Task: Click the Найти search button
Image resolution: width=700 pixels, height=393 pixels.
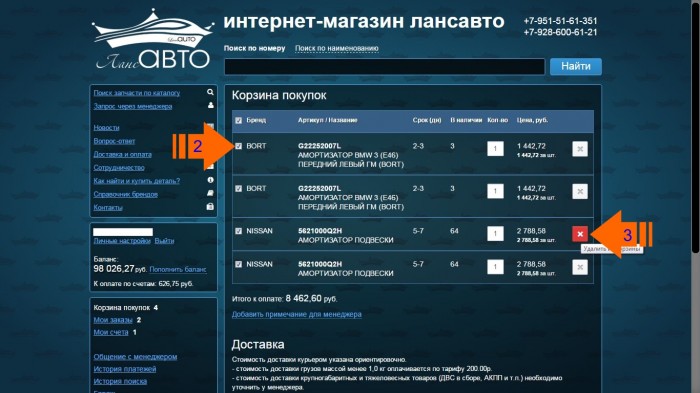Action: tap(575, 66)
